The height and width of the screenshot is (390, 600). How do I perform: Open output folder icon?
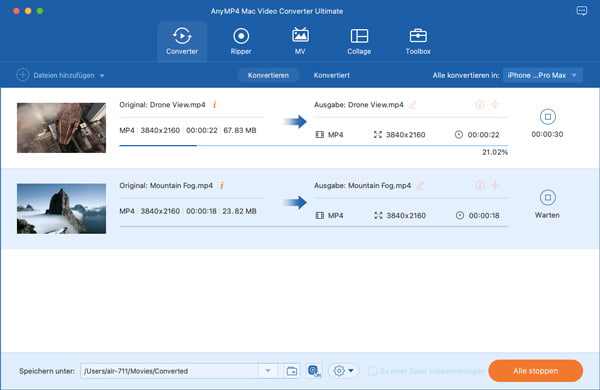[x=292, y=371]
